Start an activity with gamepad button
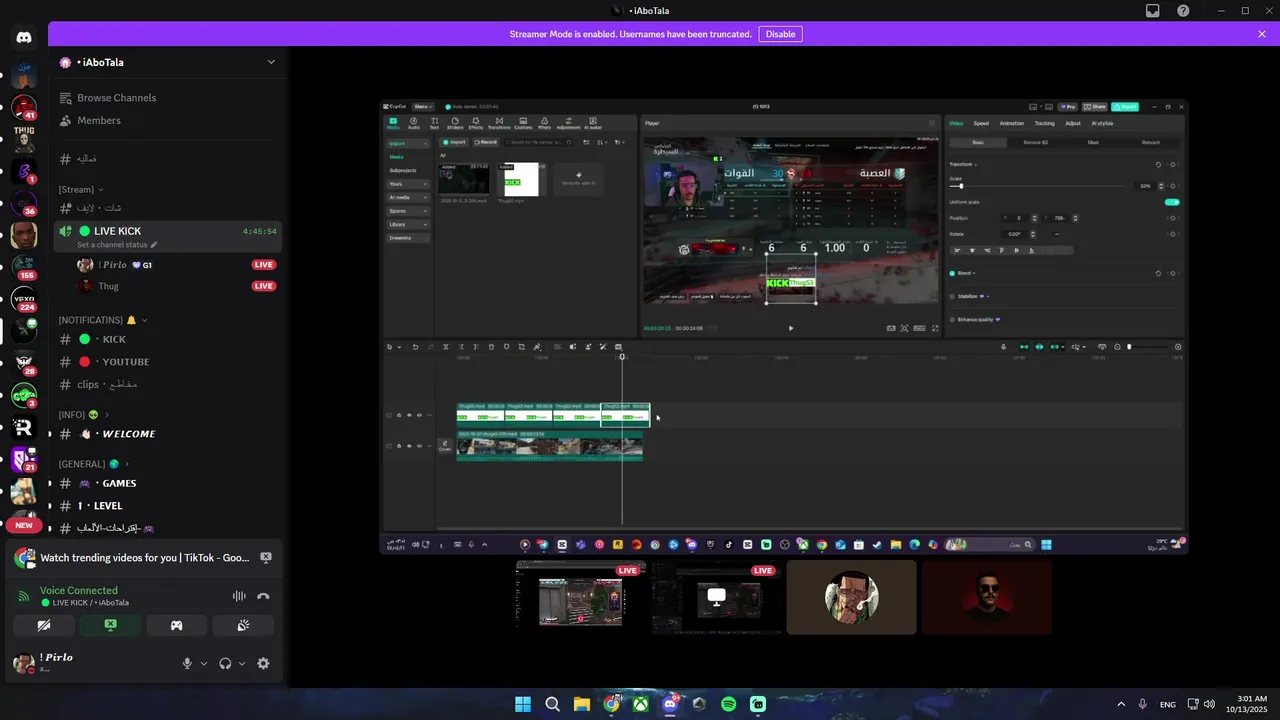The height and width of the screenshot is (720, 1280). (x=177, y=625)
